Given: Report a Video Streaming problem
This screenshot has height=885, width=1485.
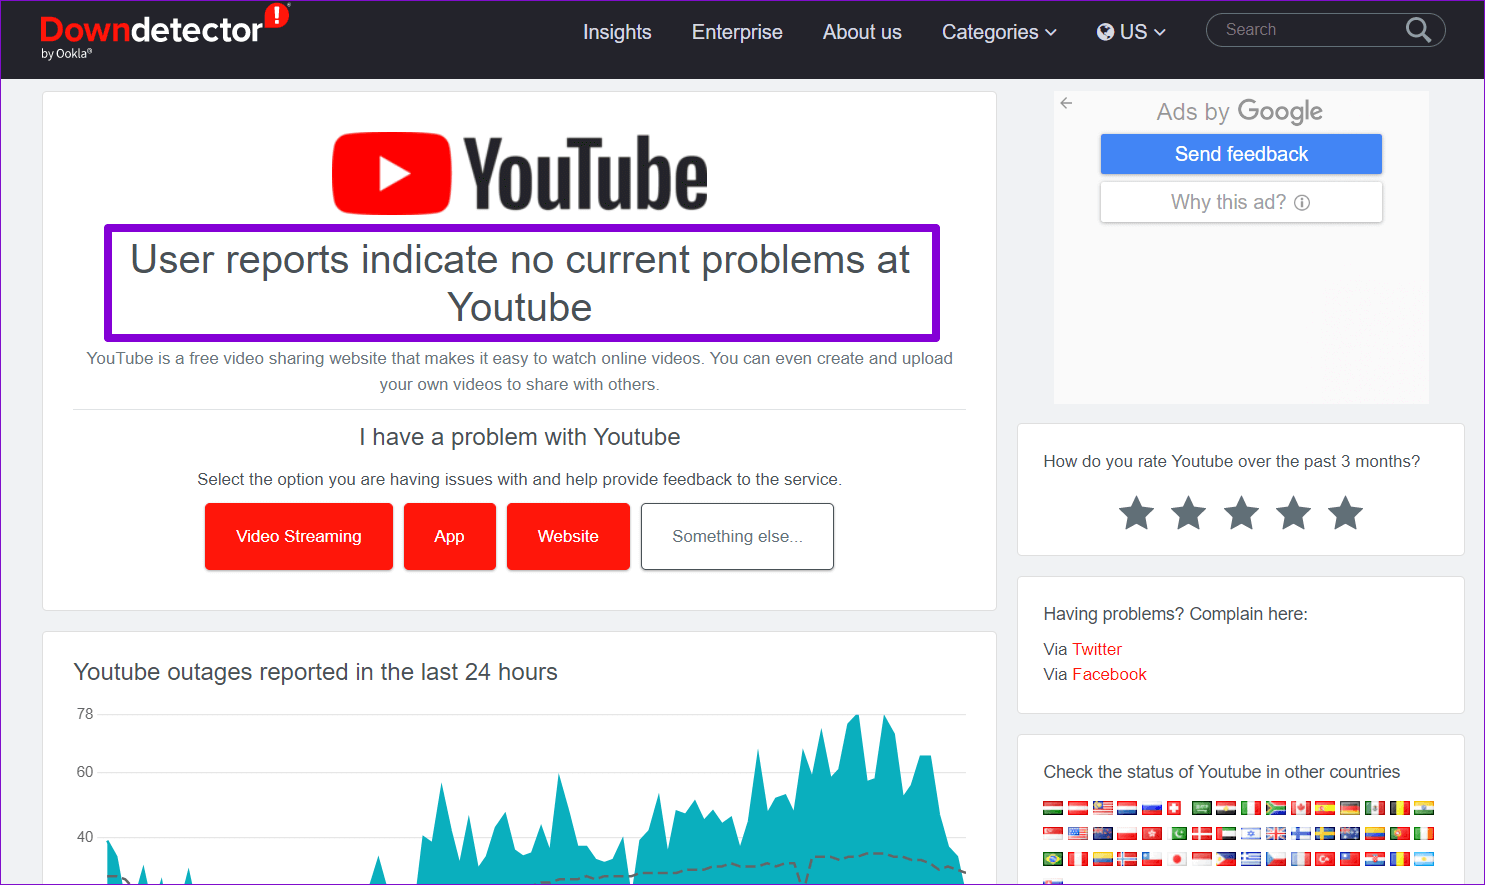Looking at the screenshot, I should (299, 536).
